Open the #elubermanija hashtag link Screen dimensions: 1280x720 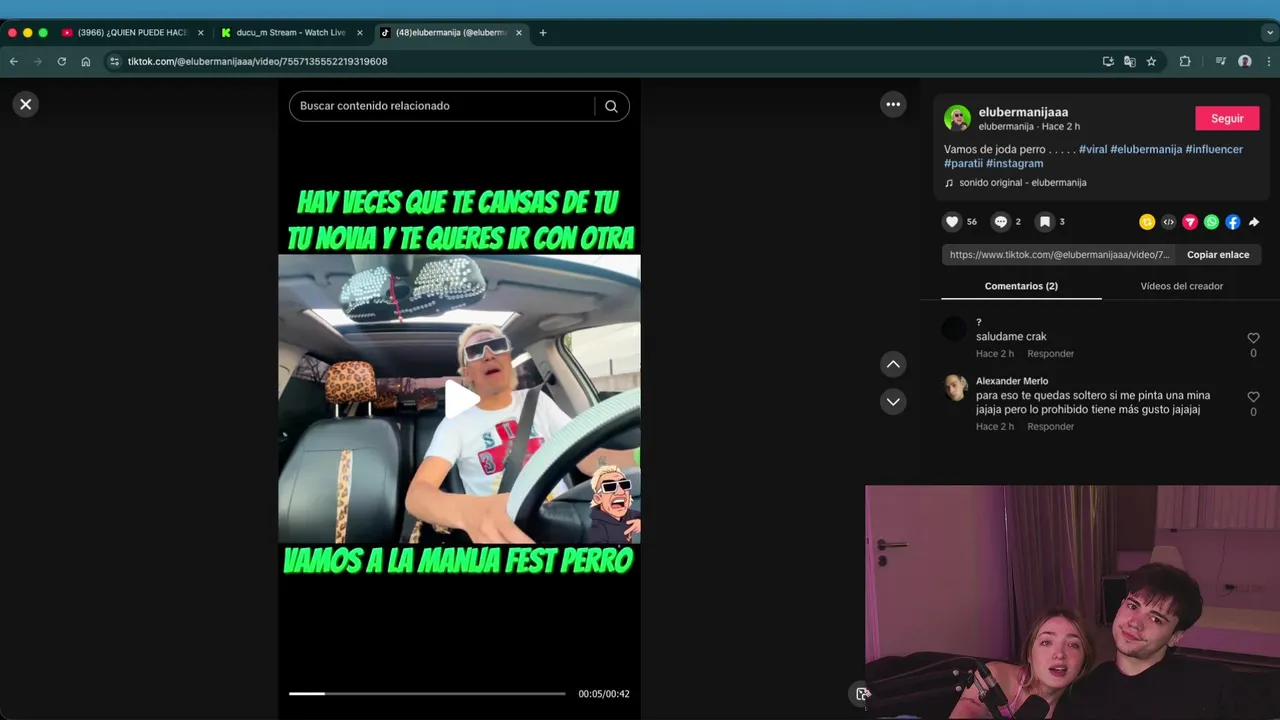tap(1146, 149)
